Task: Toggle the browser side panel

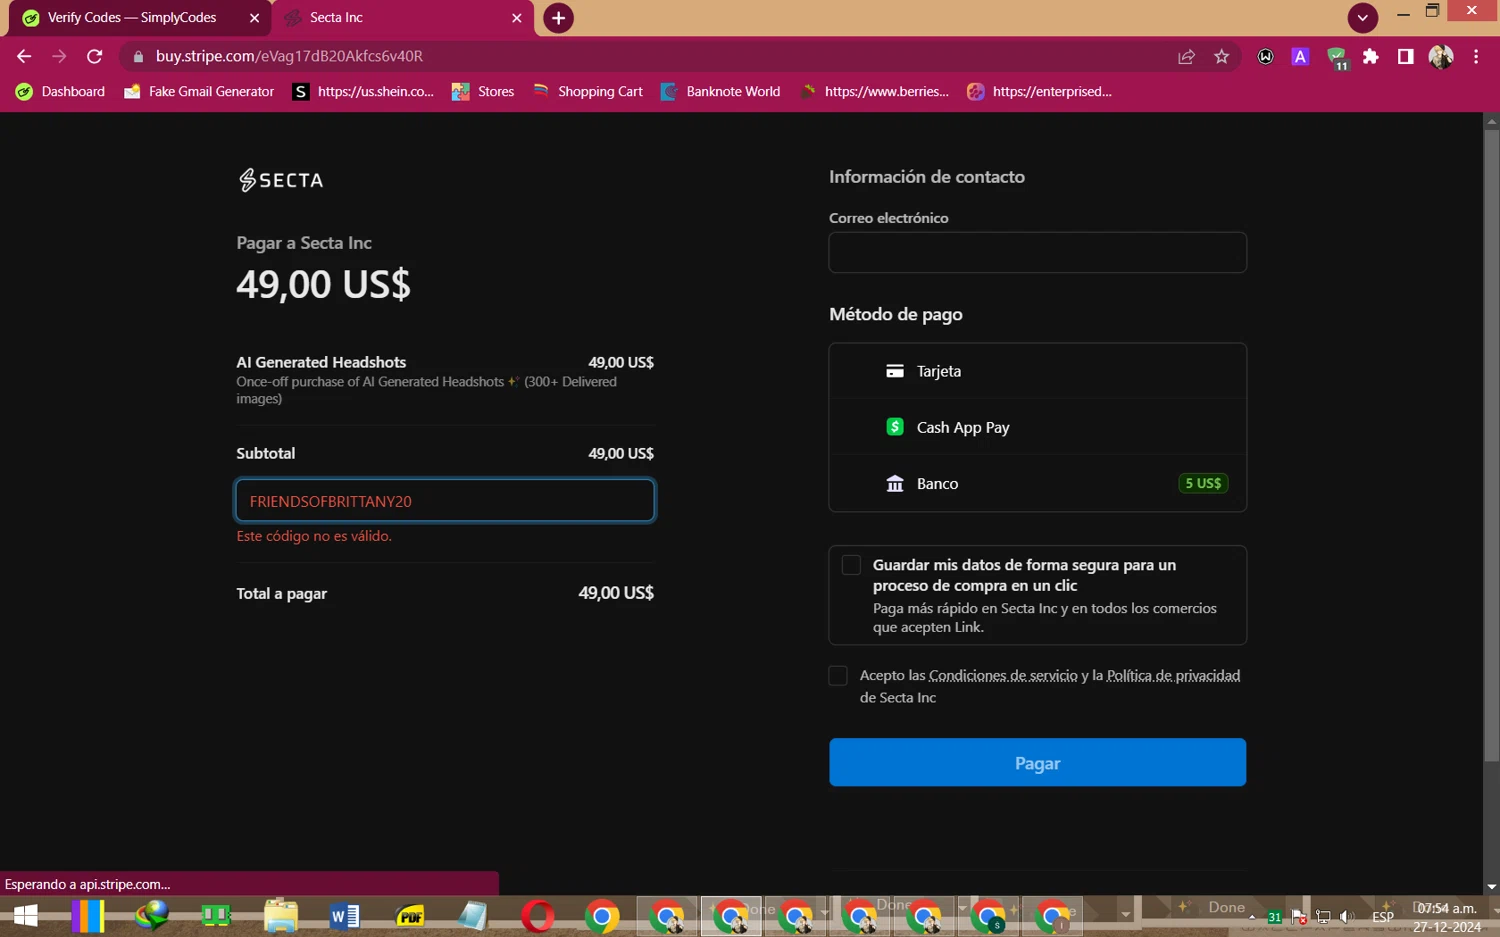Action: [x=1405, y=57]
